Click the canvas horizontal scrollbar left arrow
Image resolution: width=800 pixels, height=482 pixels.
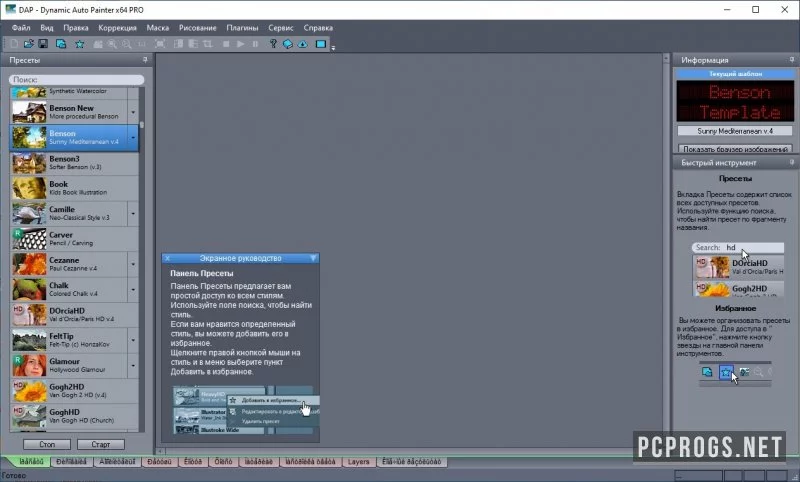click(160, 451)
